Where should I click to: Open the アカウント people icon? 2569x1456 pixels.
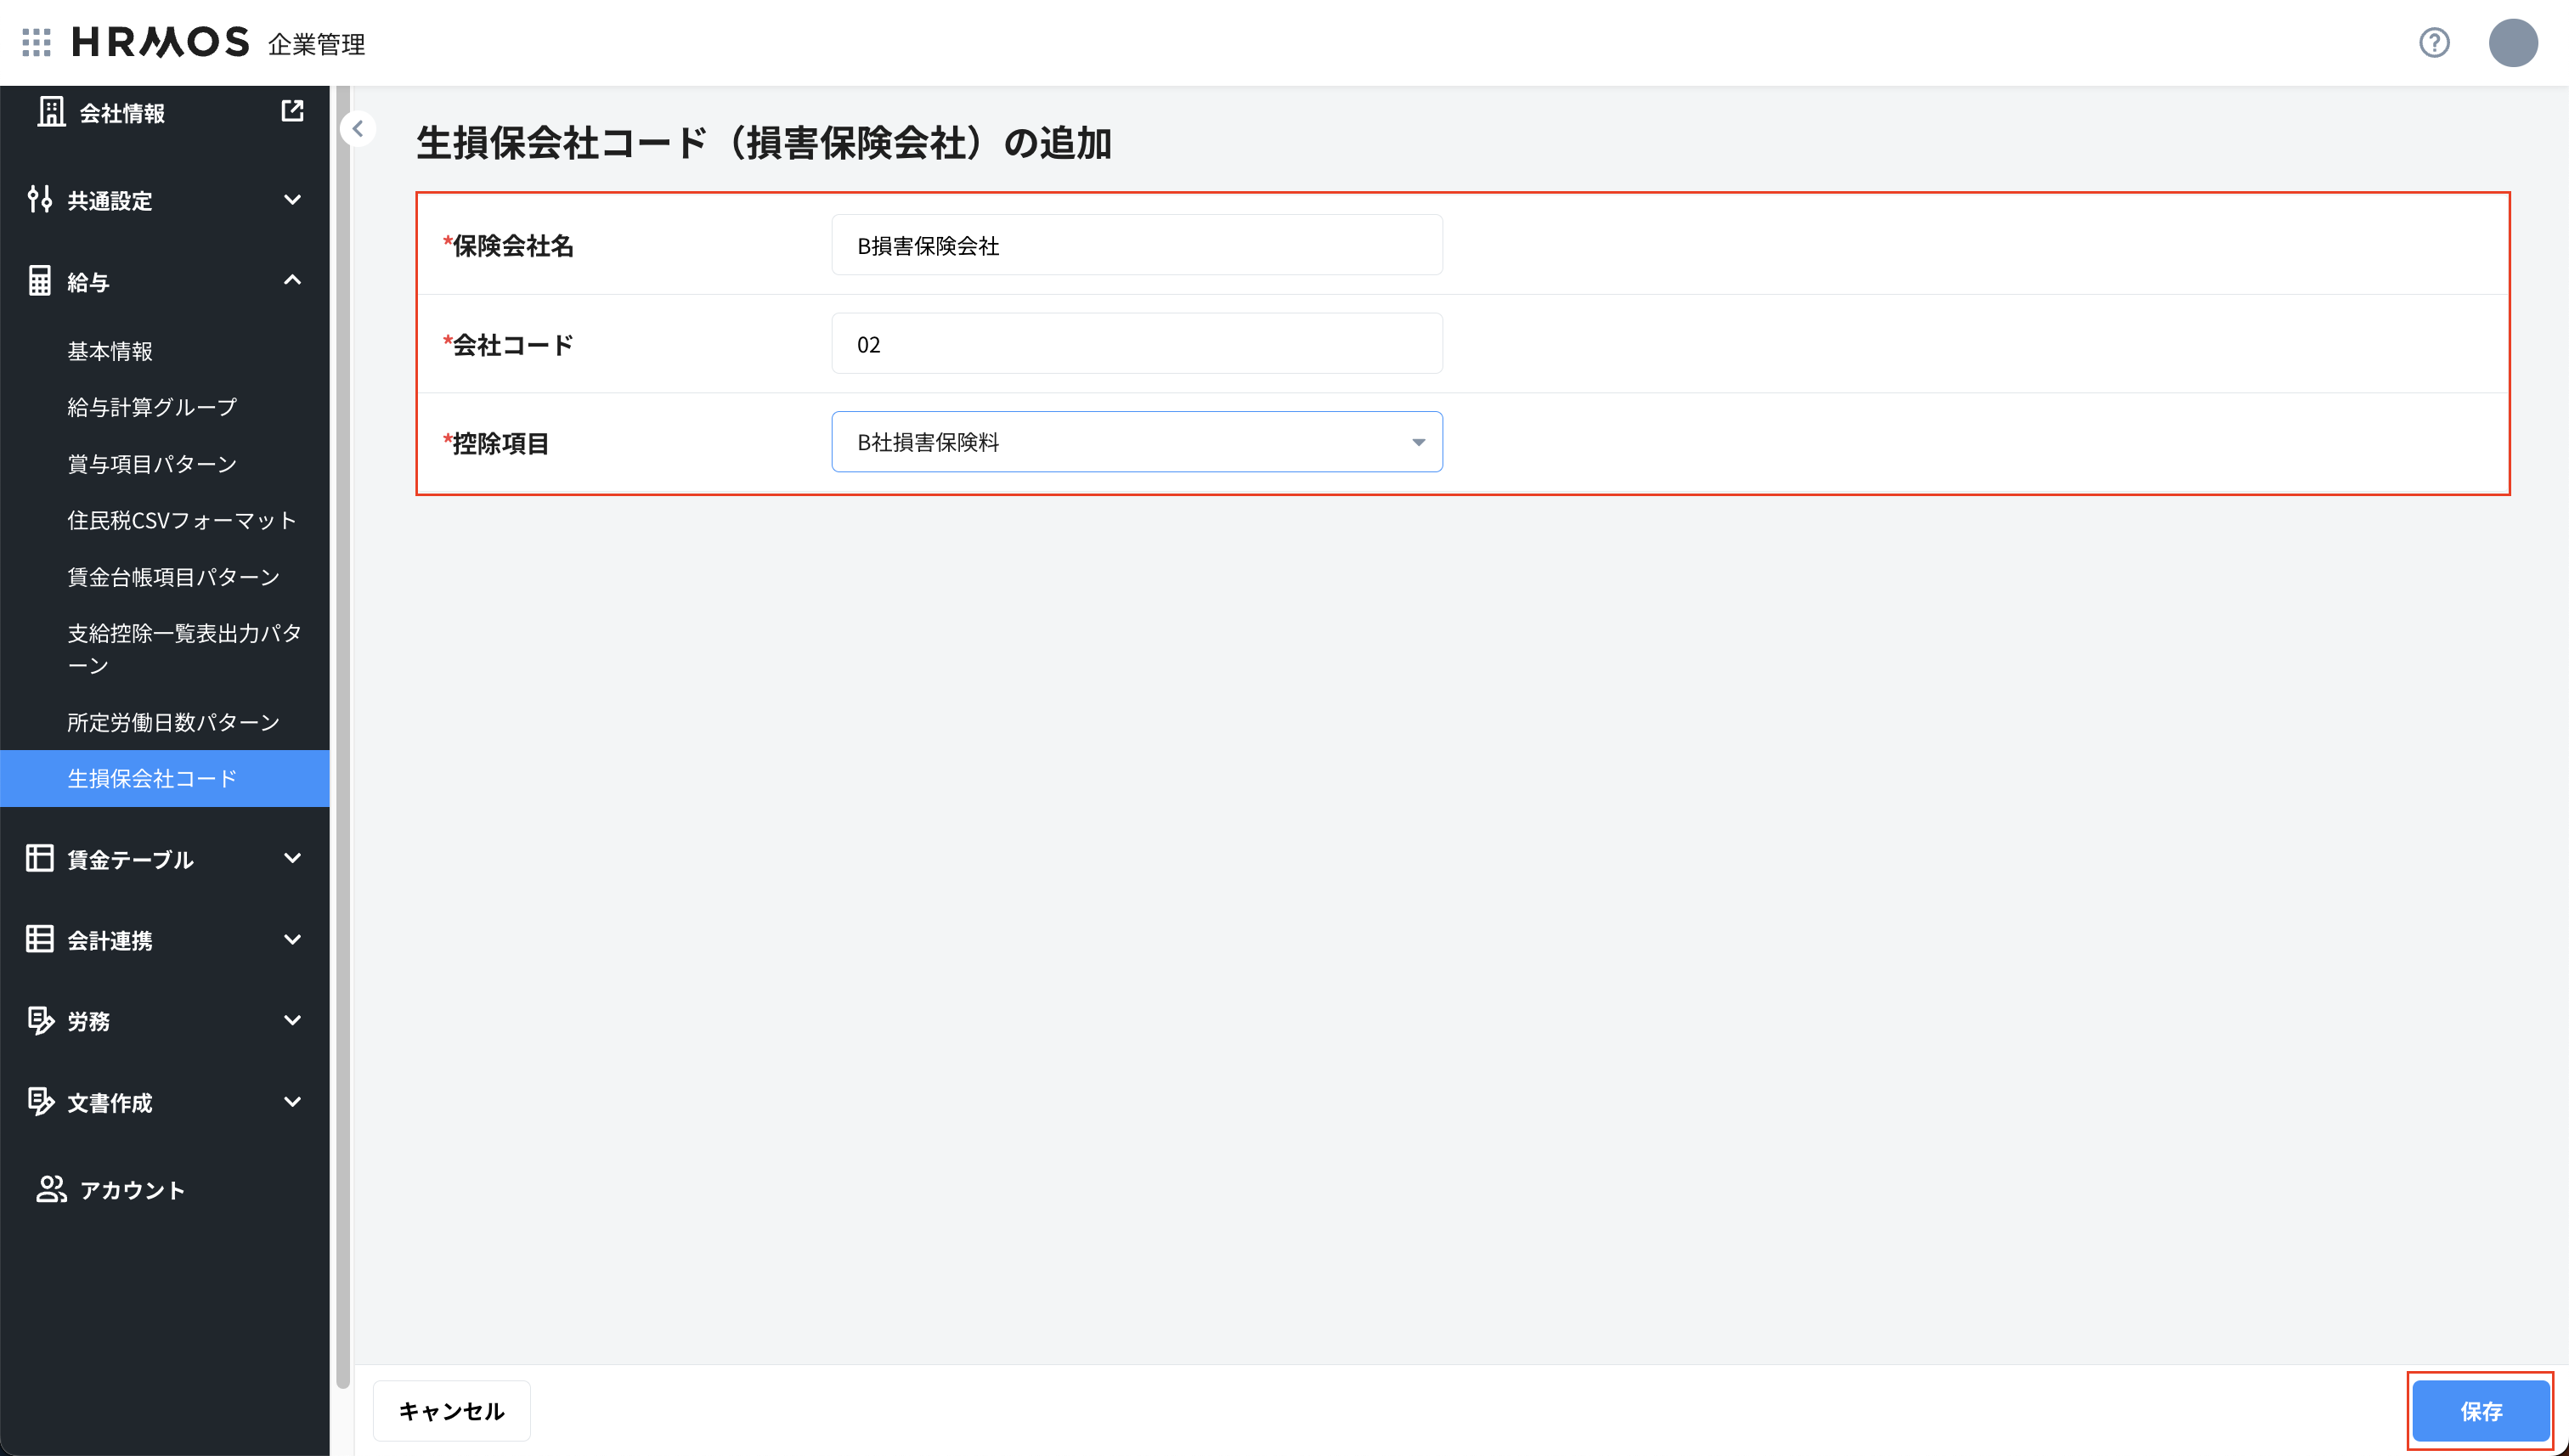pyautogui.click(x=53, y=1190)
